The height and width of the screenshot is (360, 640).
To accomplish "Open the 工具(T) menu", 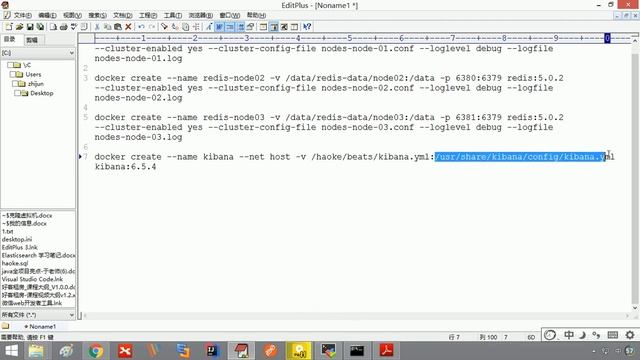I will click(x=173, y=15).
